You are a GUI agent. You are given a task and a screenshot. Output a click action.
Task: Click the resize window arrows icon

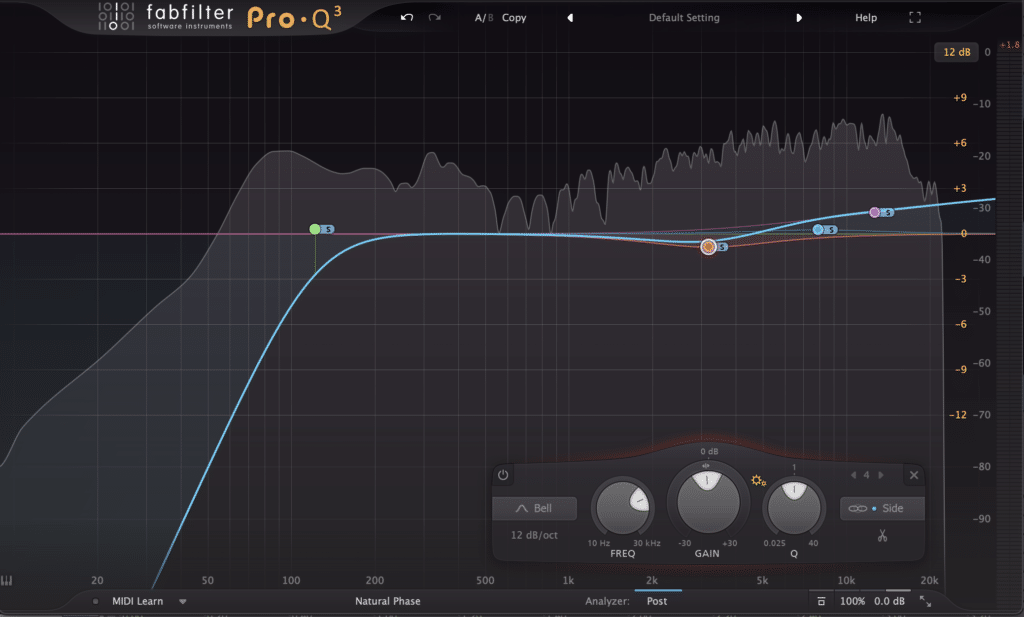(x=925, y=601)
